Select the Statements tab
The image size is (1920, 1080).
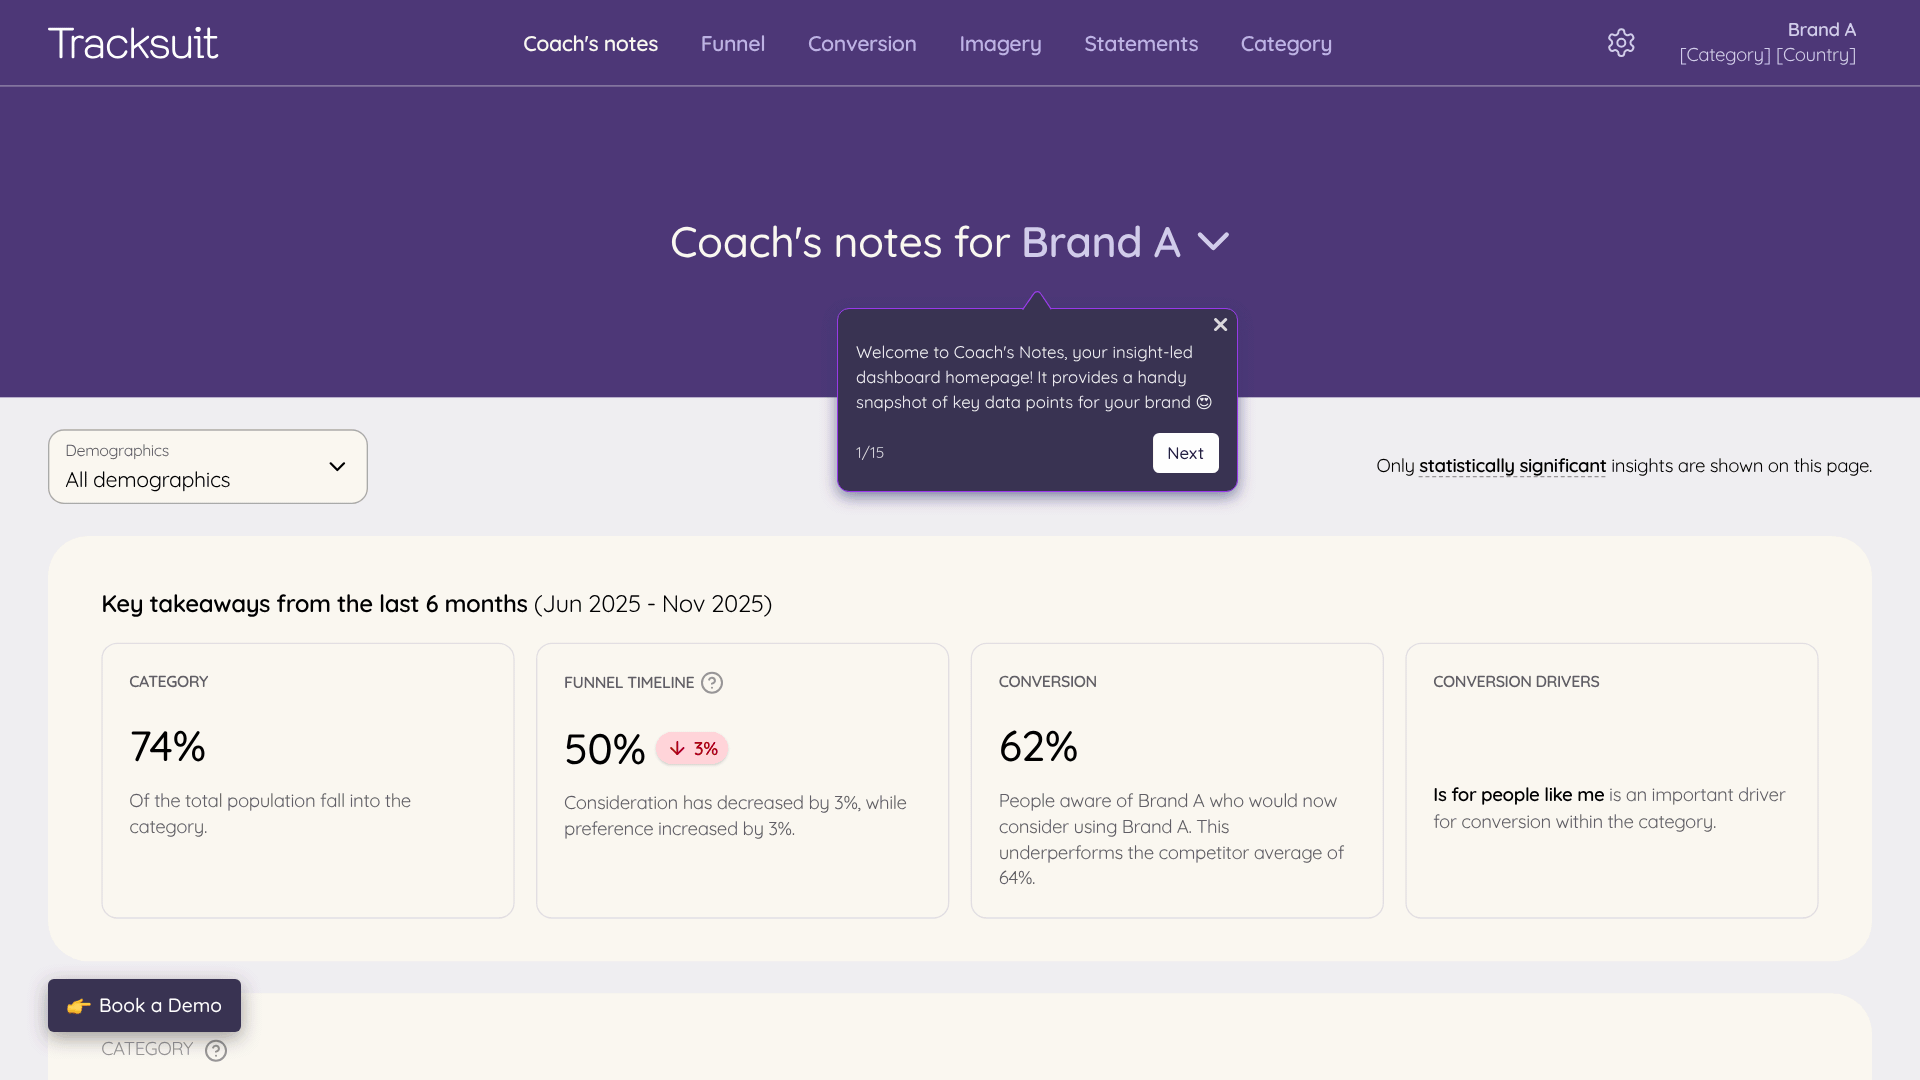[x=1141, y=44]
